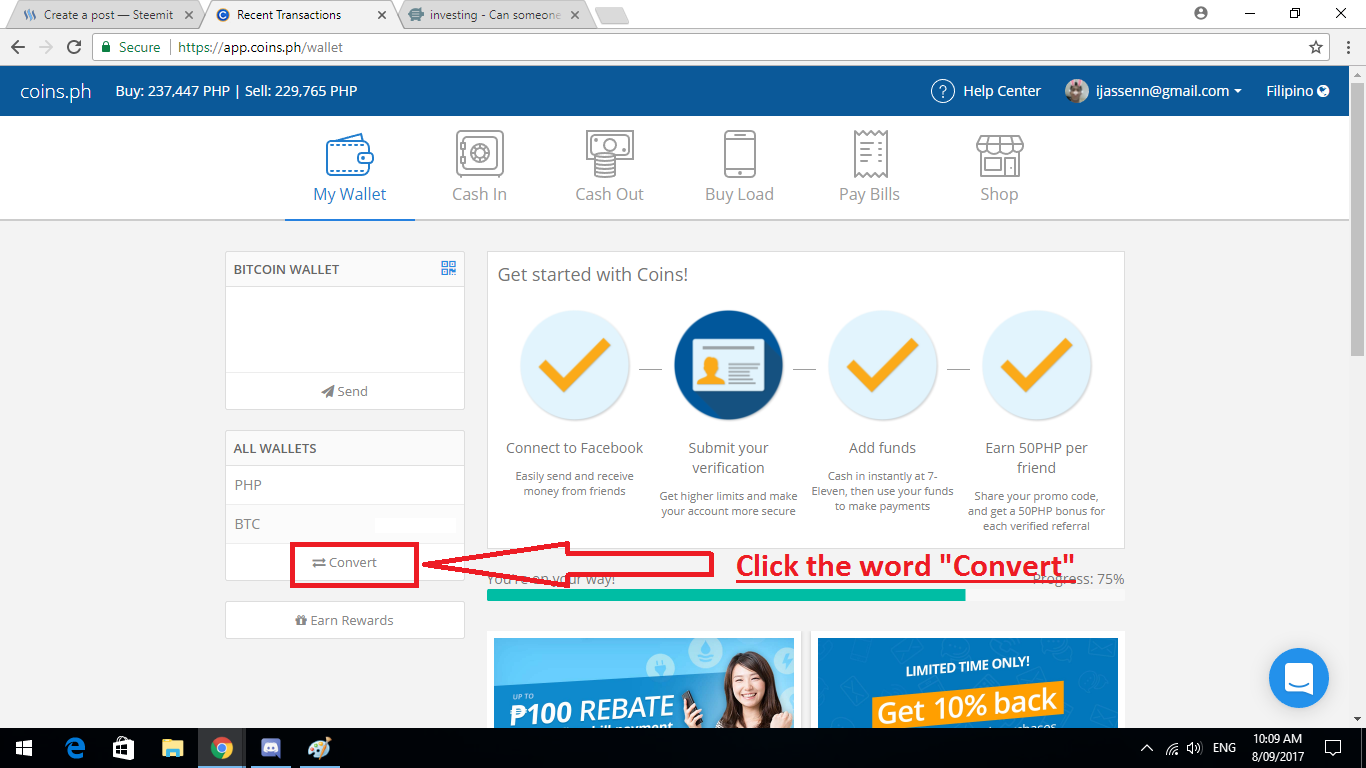Open a new browser tab
The height and width of the screenshot is (768, 1366).
pyautogui.click(x=610, y=15)
